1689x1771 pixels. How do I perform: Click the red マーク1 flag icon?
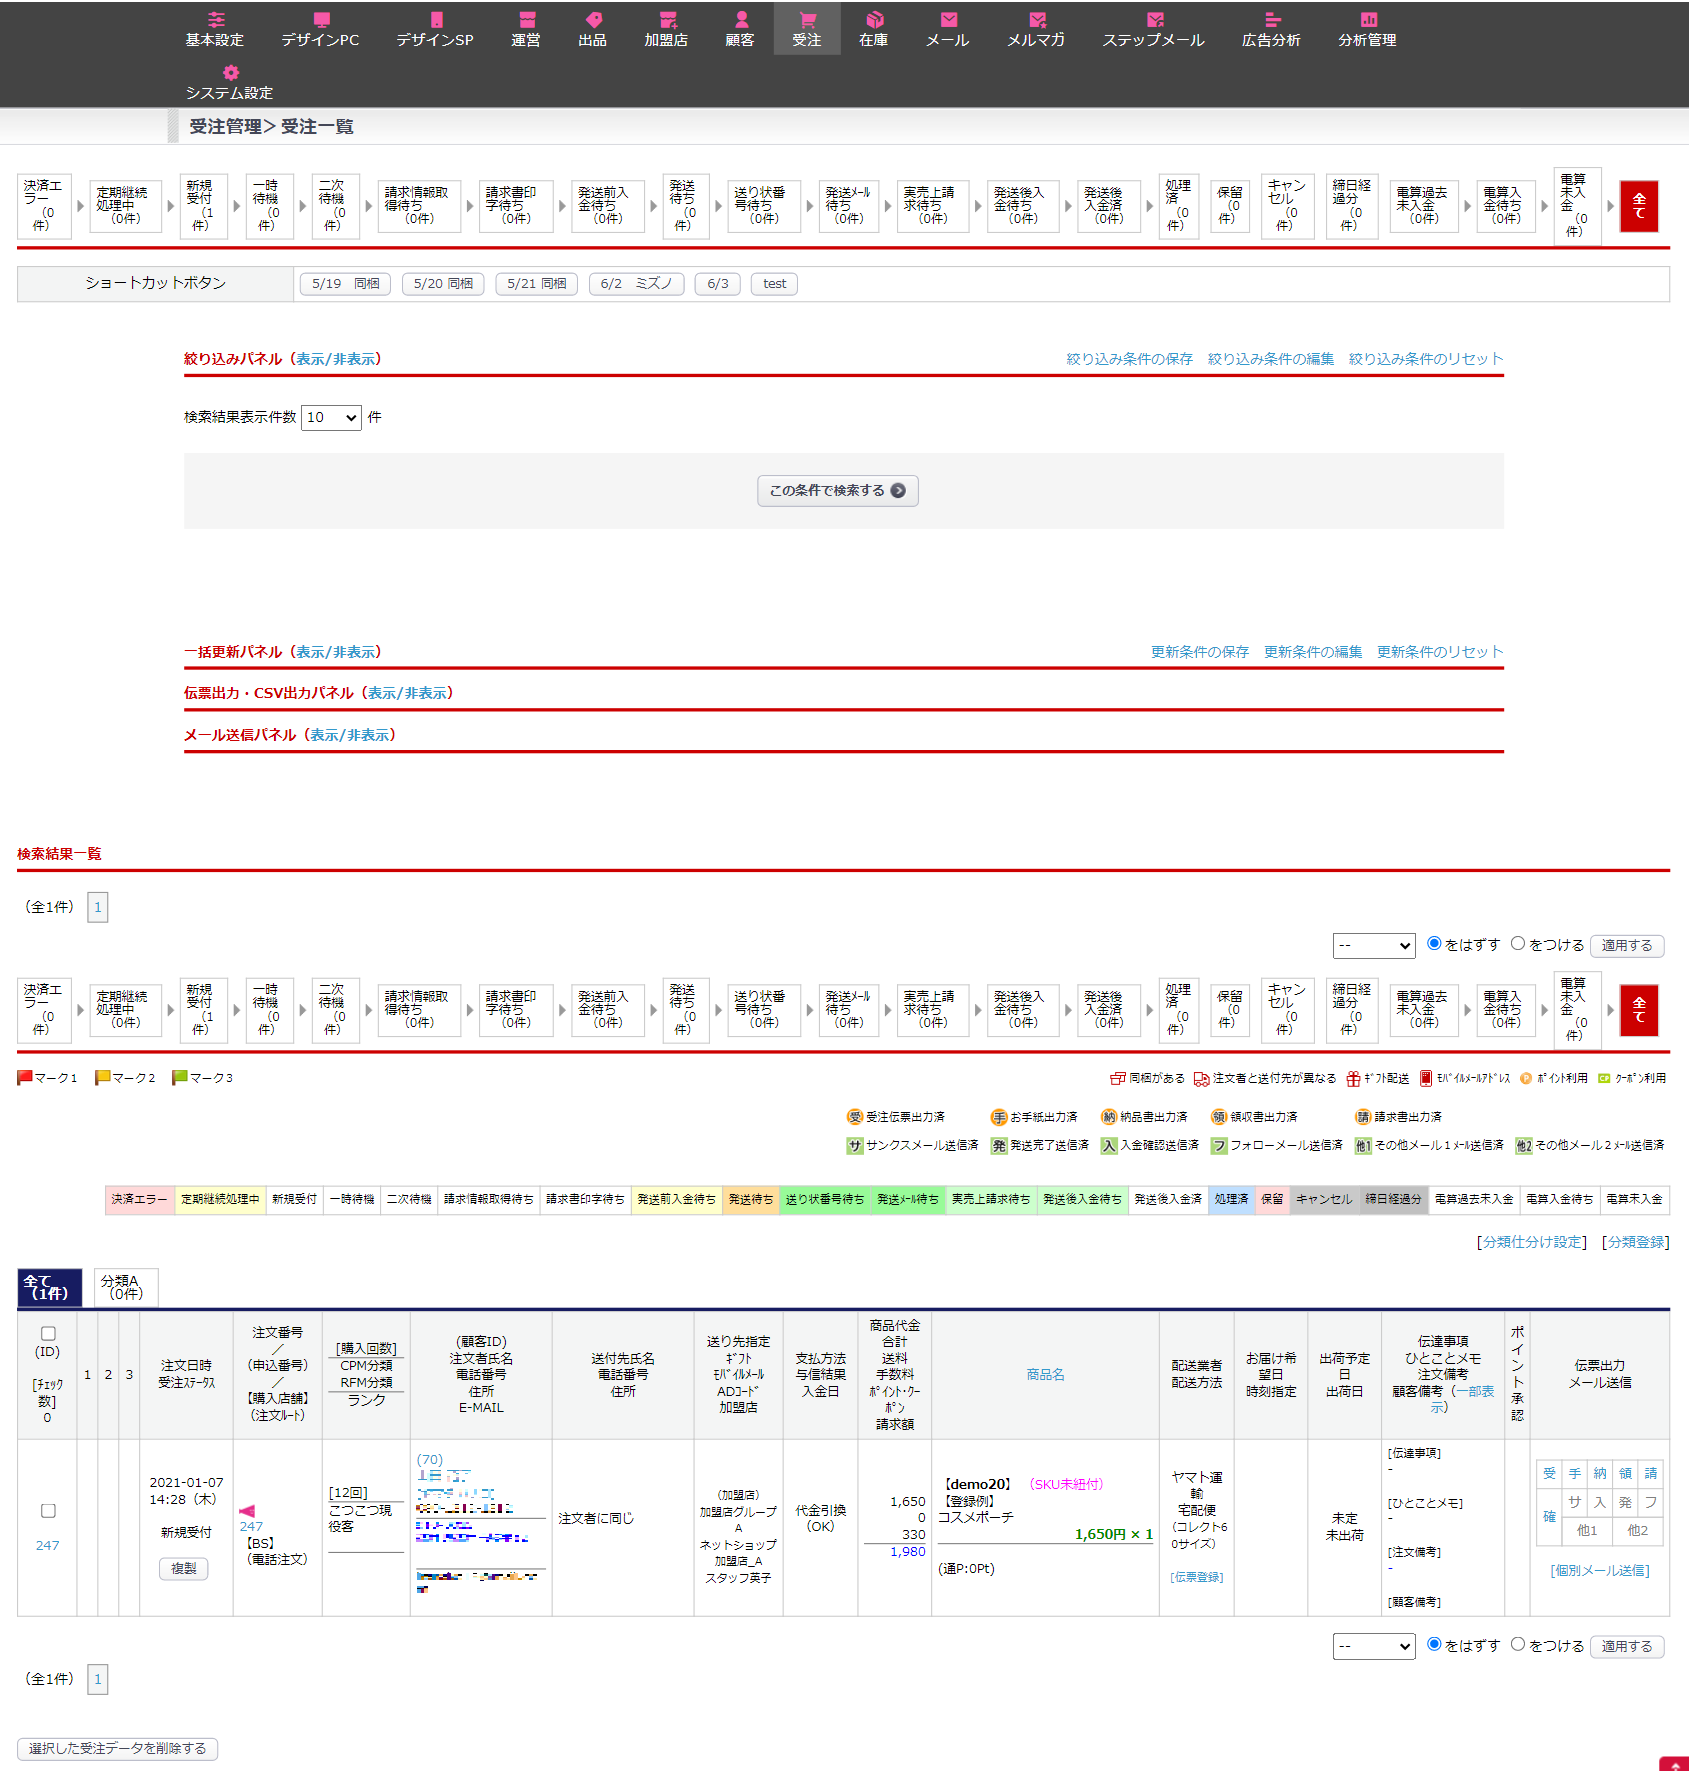tap(25, 1078)
